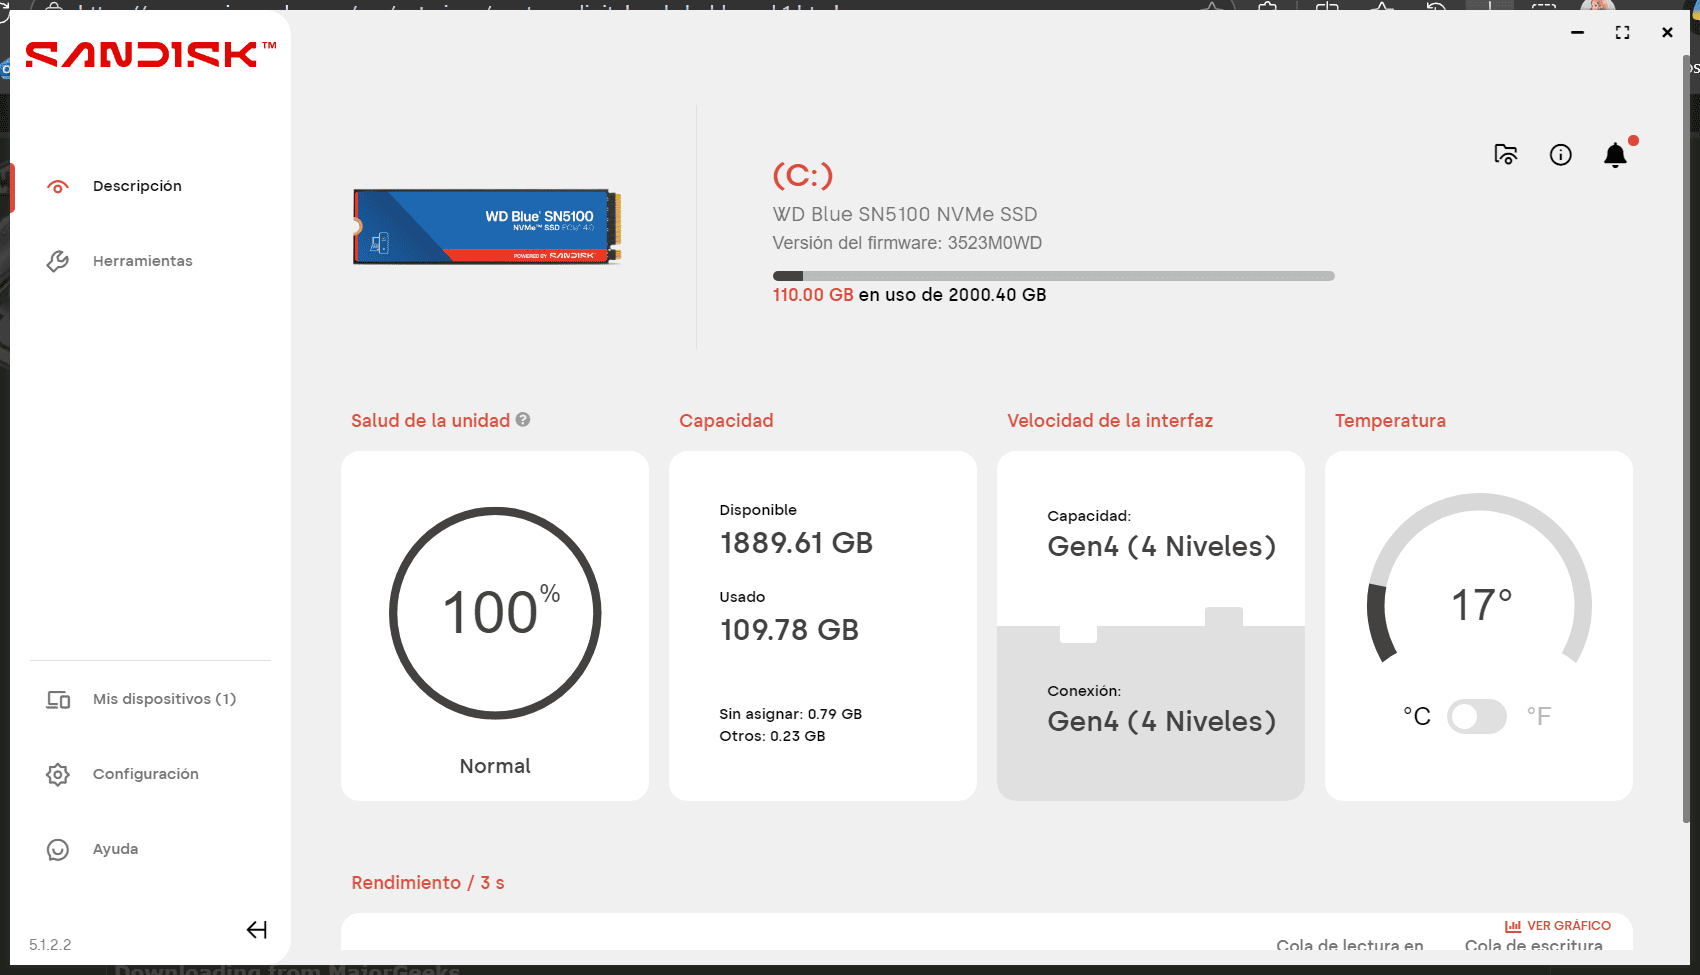This screenshot has width=1700, height=975.
Task: Click the Herramientas wrench icon
Action: coord(58,261)
